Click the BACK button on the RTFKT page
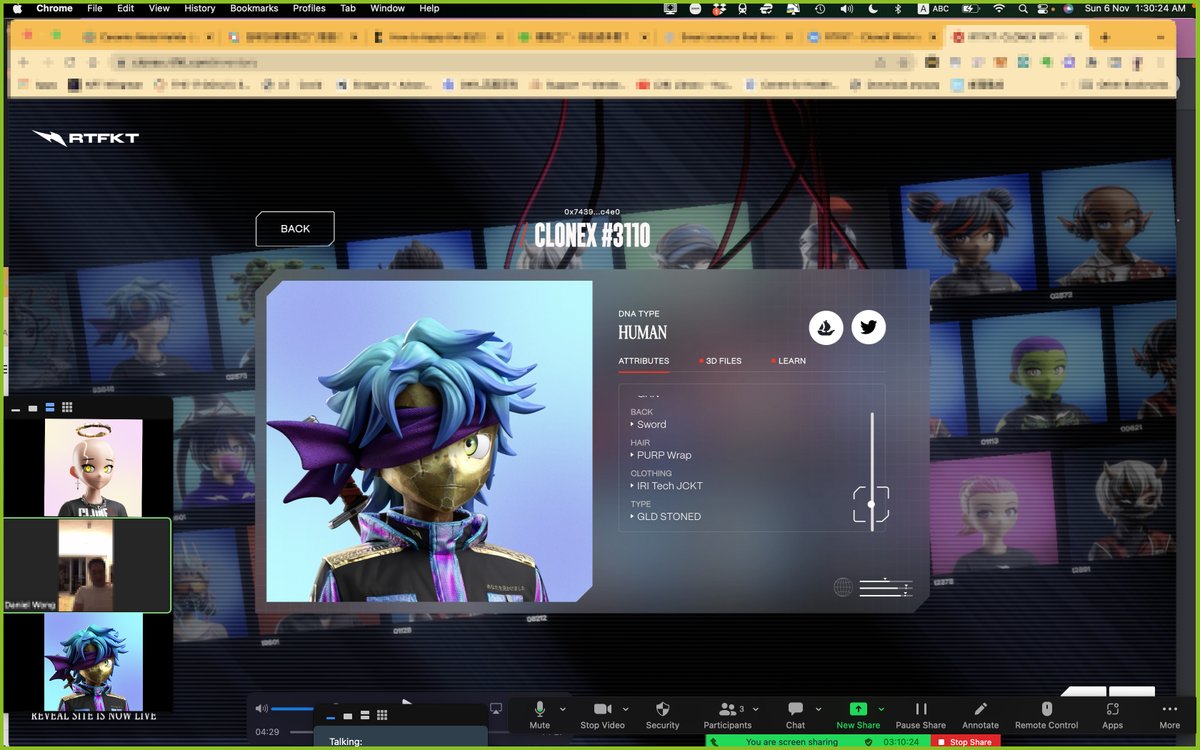 (x=295, y=229)
